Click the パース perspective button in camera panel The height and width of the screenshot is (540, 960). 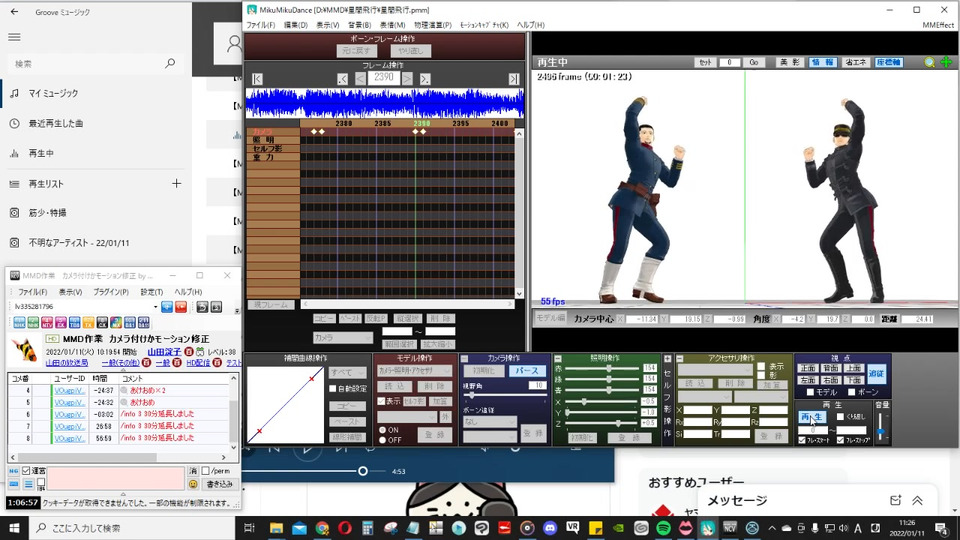coord(527,370)
